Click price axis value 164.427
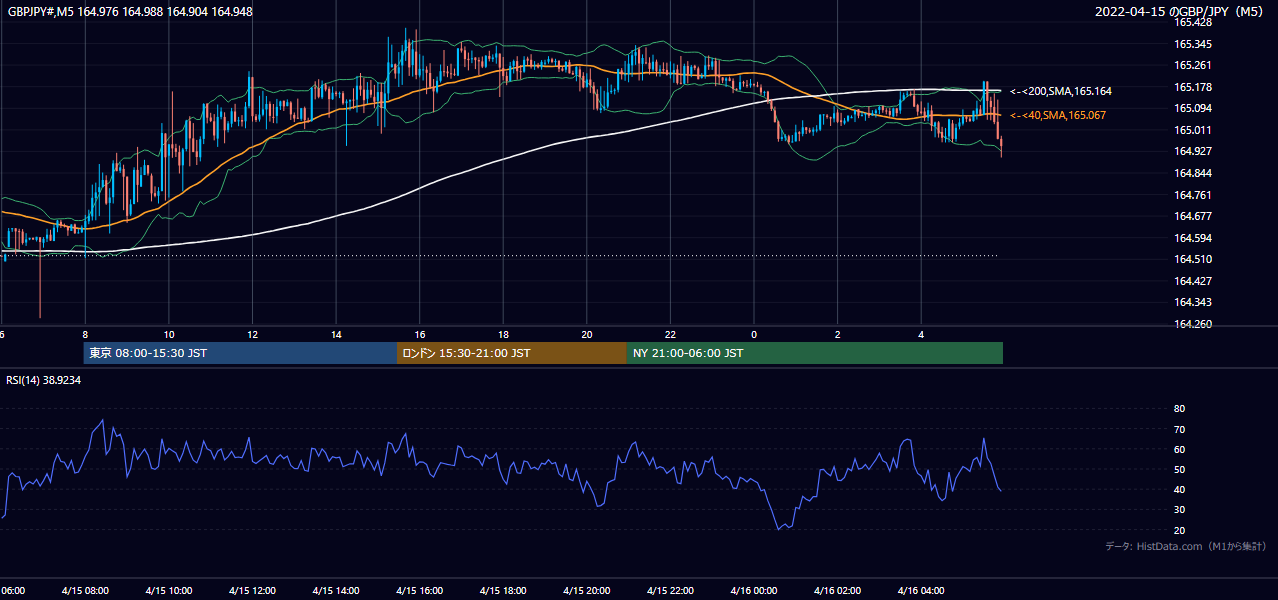The height and width of the screenshot is (600, 1278). pos(1193,281)
